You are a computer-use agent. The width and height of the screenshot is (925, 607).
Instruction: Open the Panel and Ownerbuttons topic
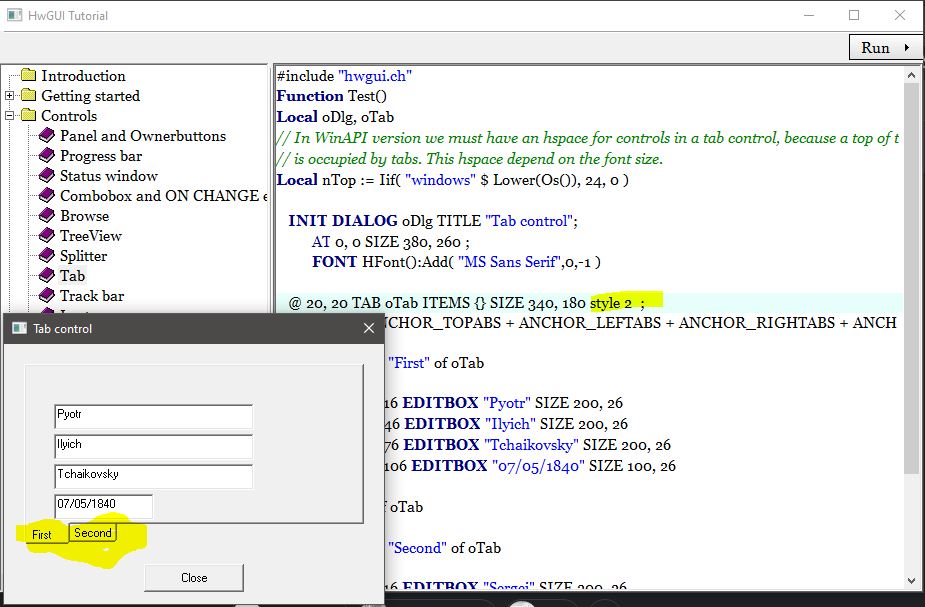pos(142,136)
